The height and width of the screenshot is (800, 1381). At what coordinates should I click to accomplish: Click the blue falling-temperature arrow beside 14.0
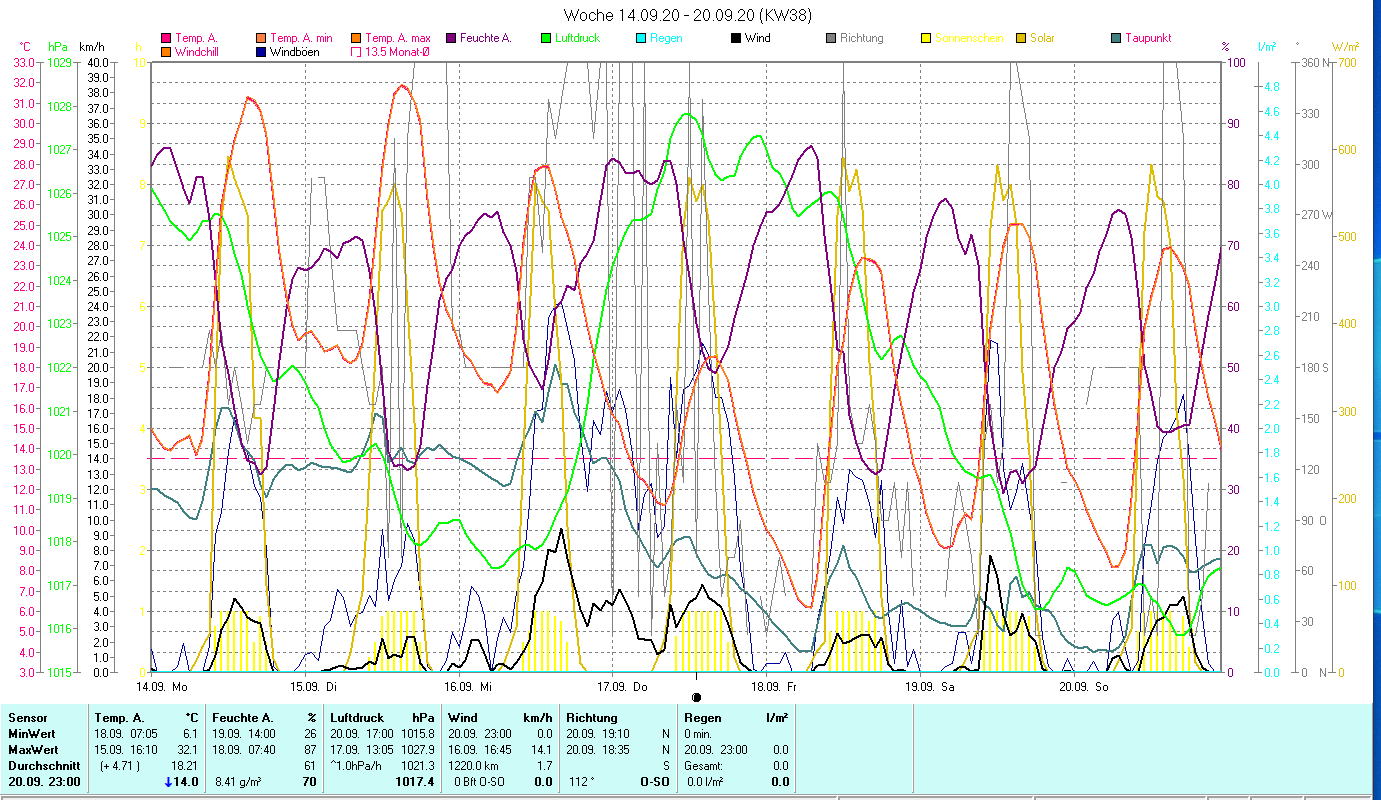tap(167, 782)
